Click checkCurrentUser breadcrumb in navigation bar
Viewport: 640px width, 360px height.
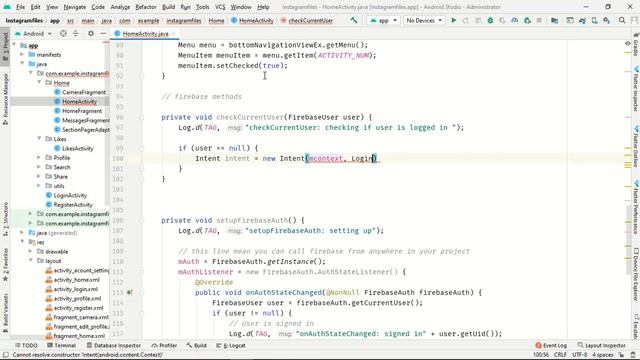(x=310, y=20)
